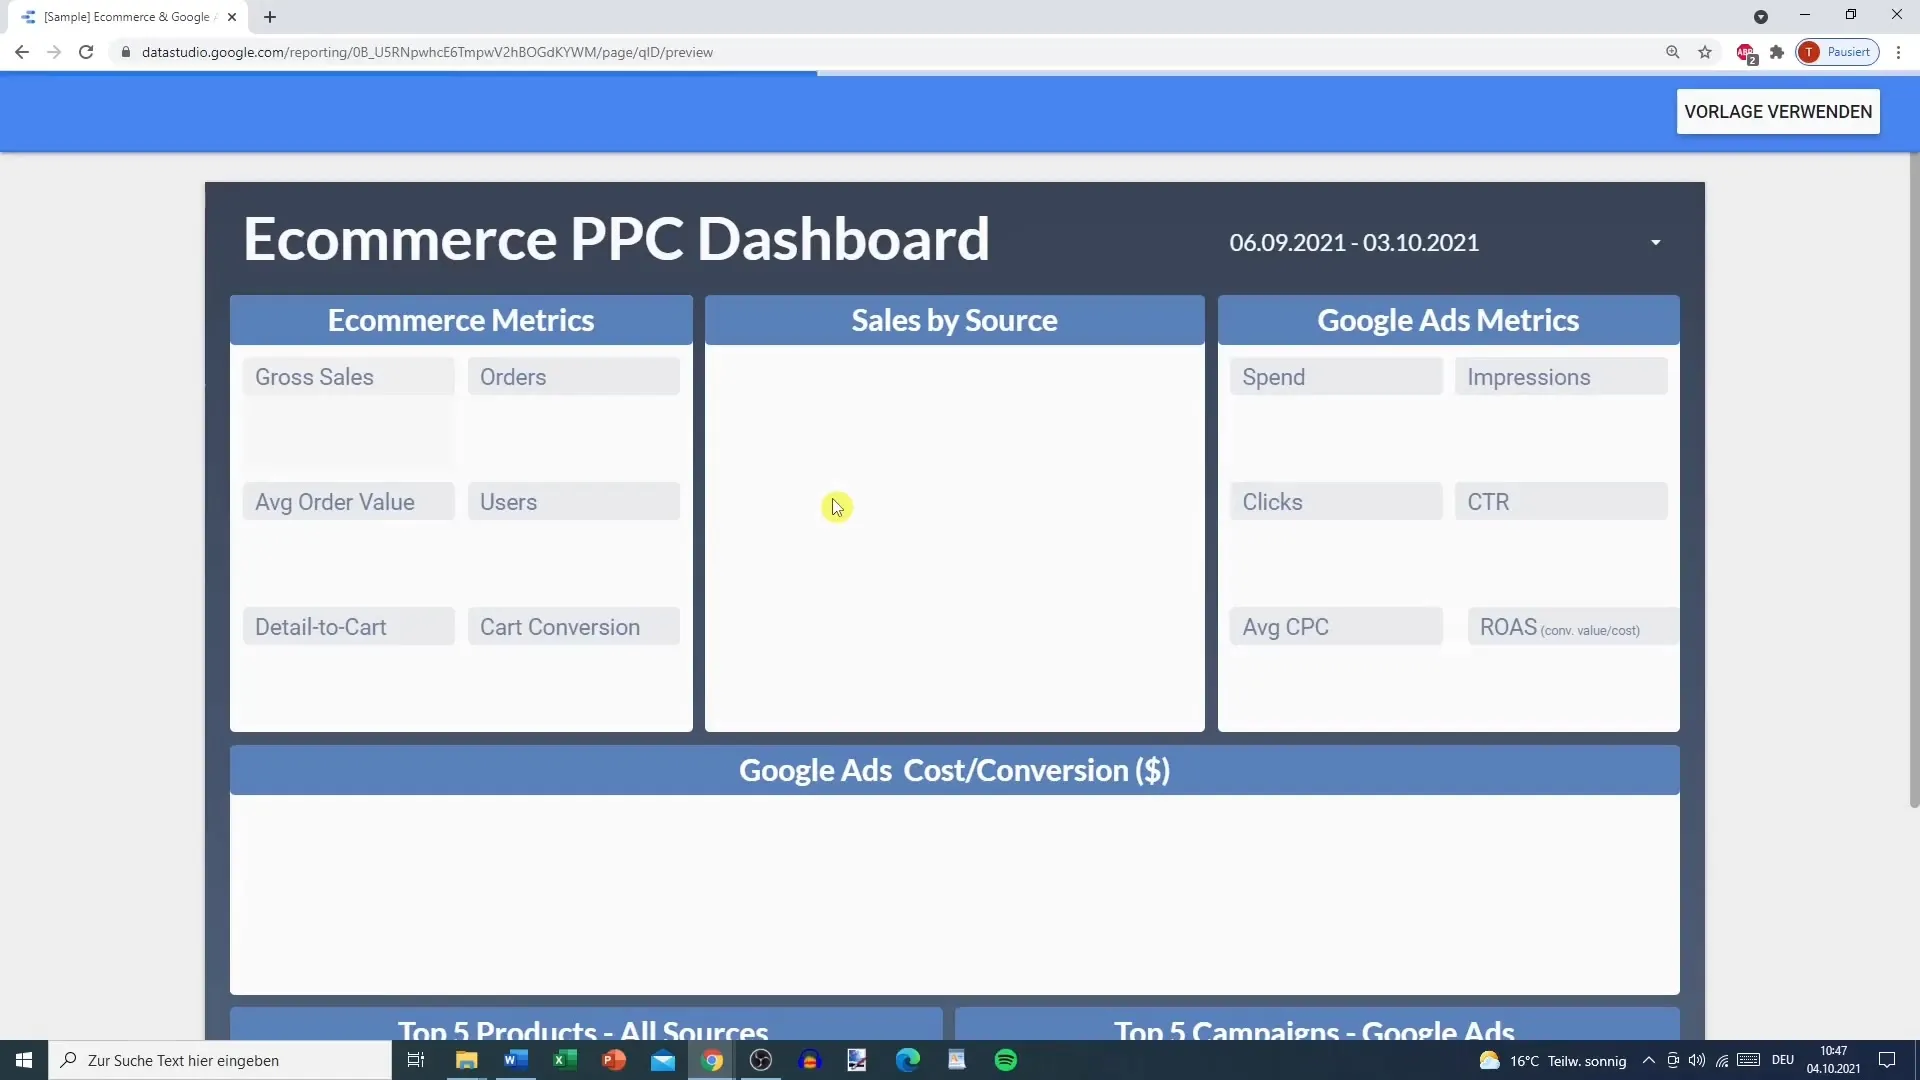Image resolution: width=1920 pixels, height=1080 pixels.
Task: Click the Avg CPC metric card
Action: pos(1336,626)
